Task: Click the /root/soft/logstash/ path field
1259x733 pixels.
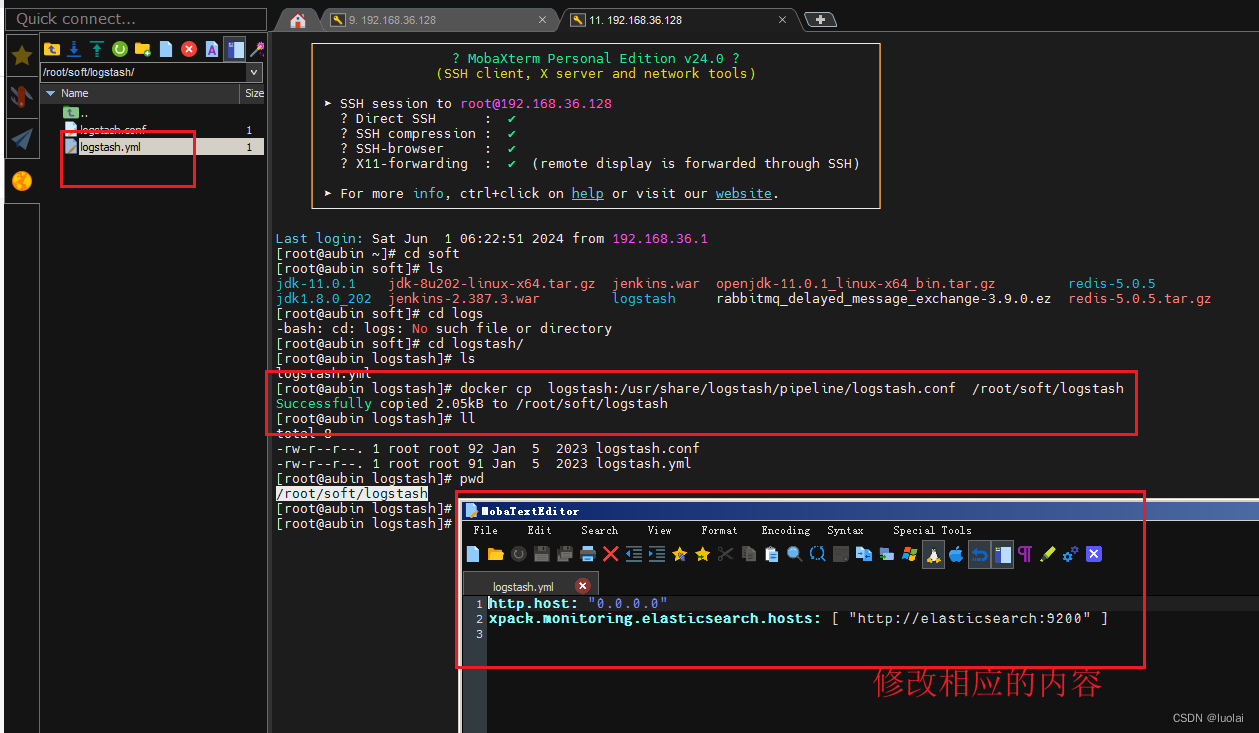Action: [143, 72]
